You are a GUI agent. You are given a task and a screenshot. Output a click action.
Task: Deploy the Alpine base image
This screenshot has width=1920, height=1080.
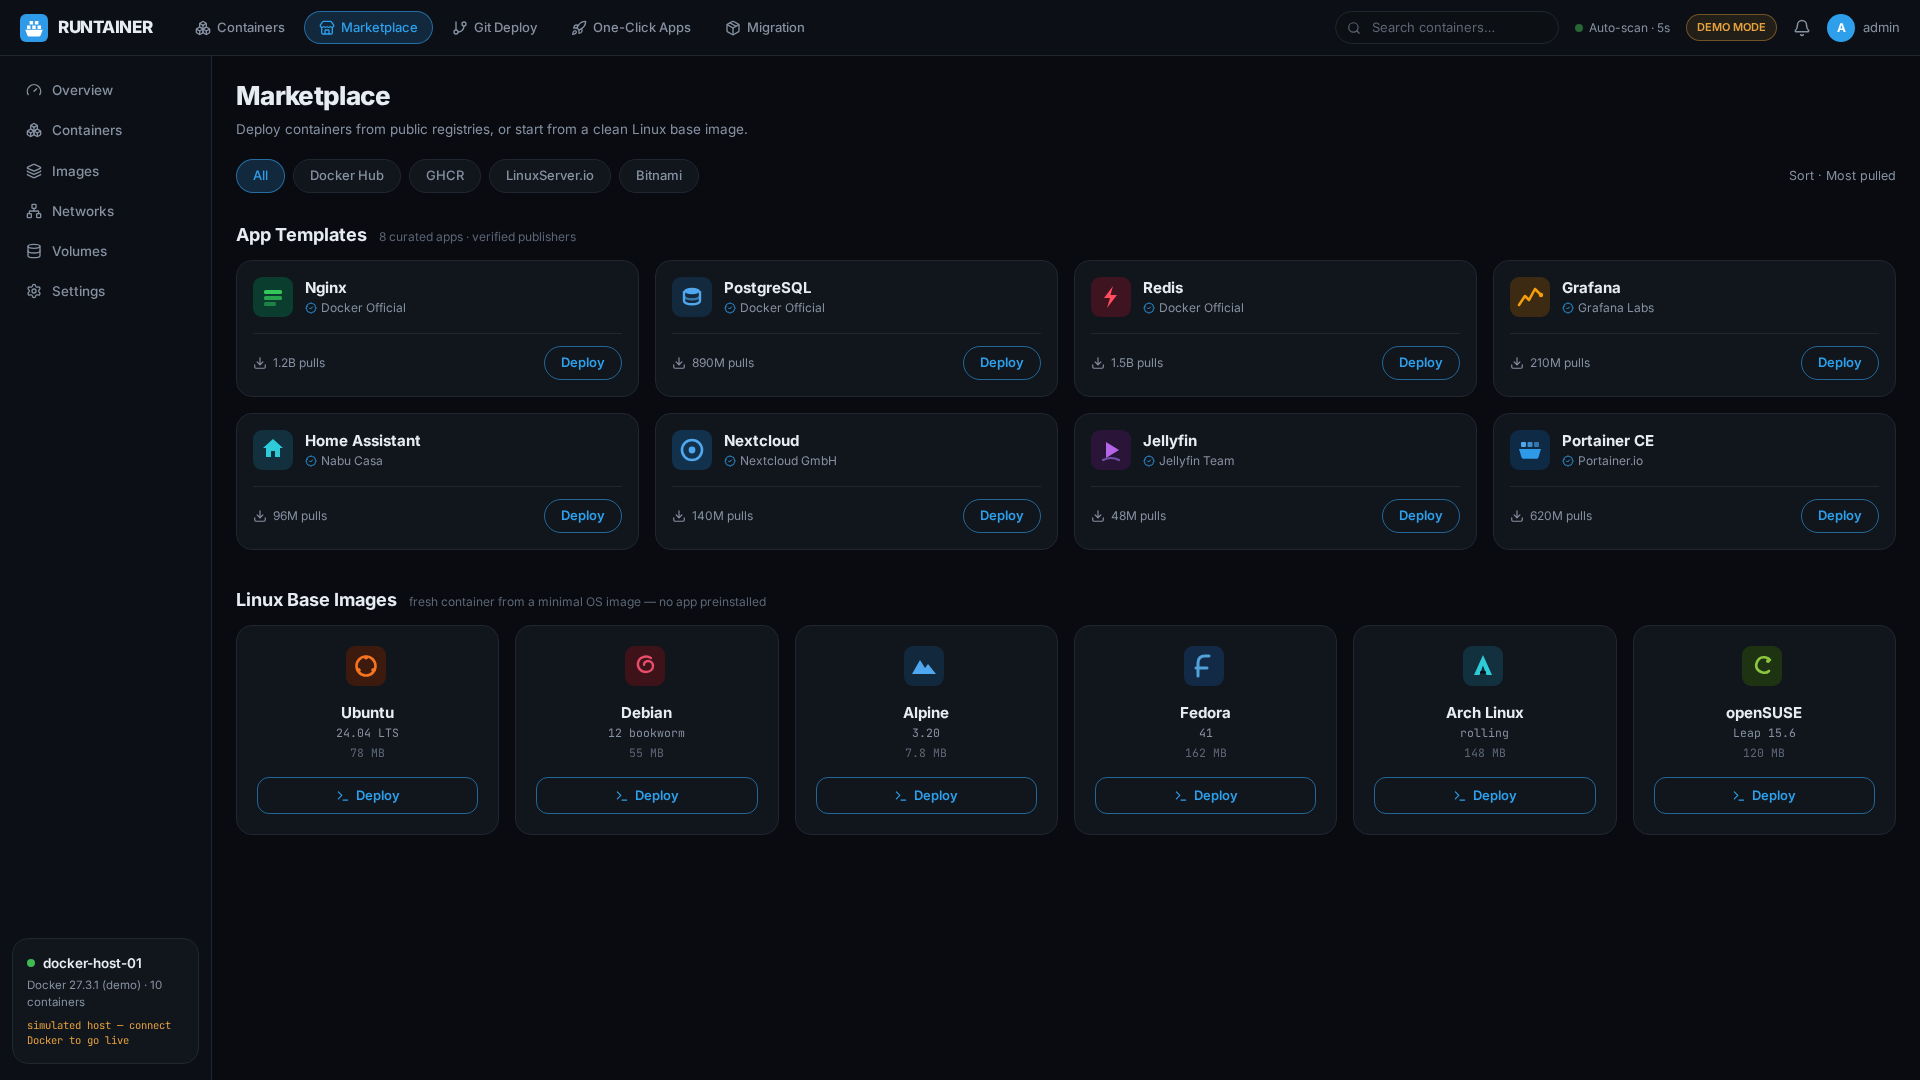coord(926,796)
